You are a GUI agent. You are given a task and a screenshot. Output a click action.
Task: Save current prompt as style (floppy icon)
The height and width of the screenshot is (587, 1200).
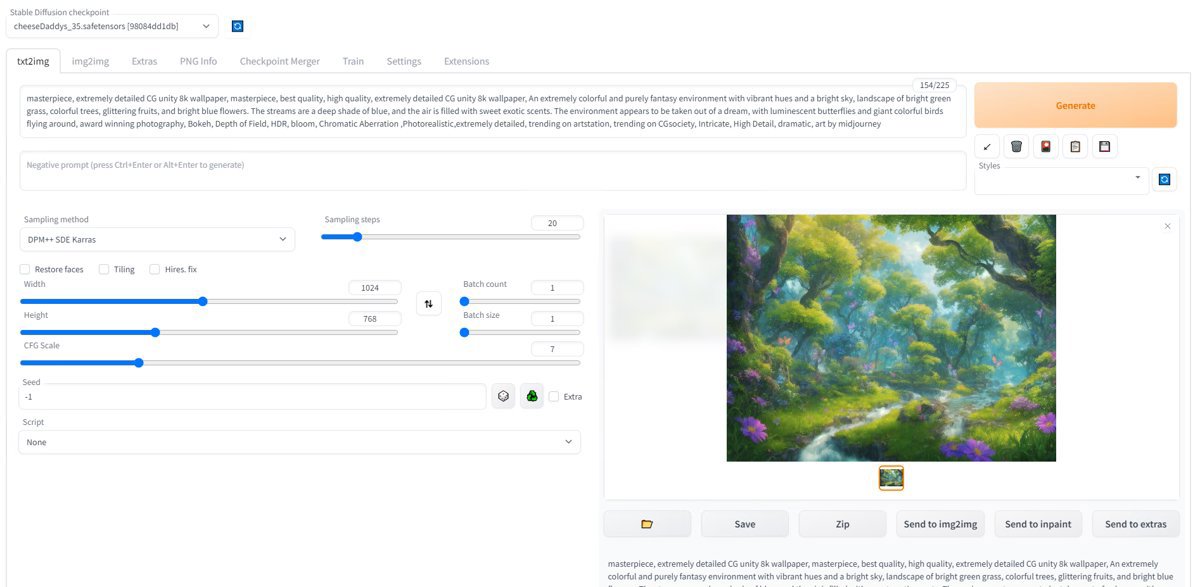coord(1104,147)
